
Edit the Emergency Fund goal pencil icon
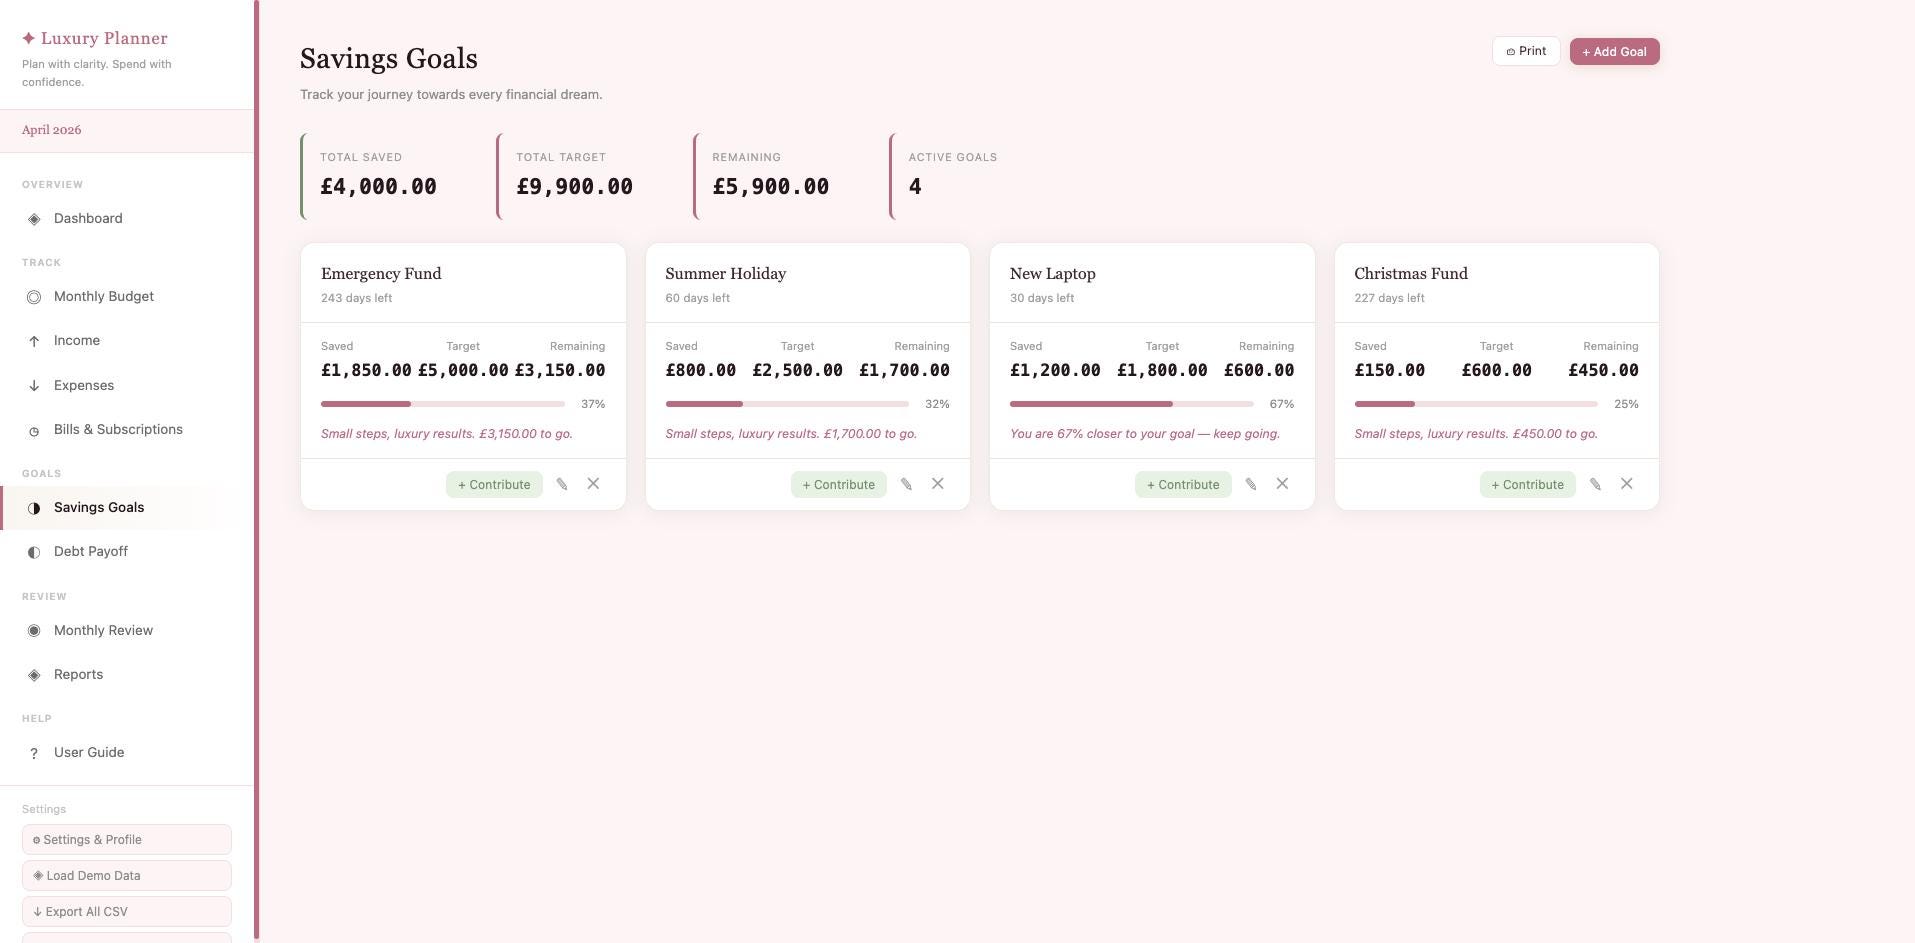[x=562, y=484]
